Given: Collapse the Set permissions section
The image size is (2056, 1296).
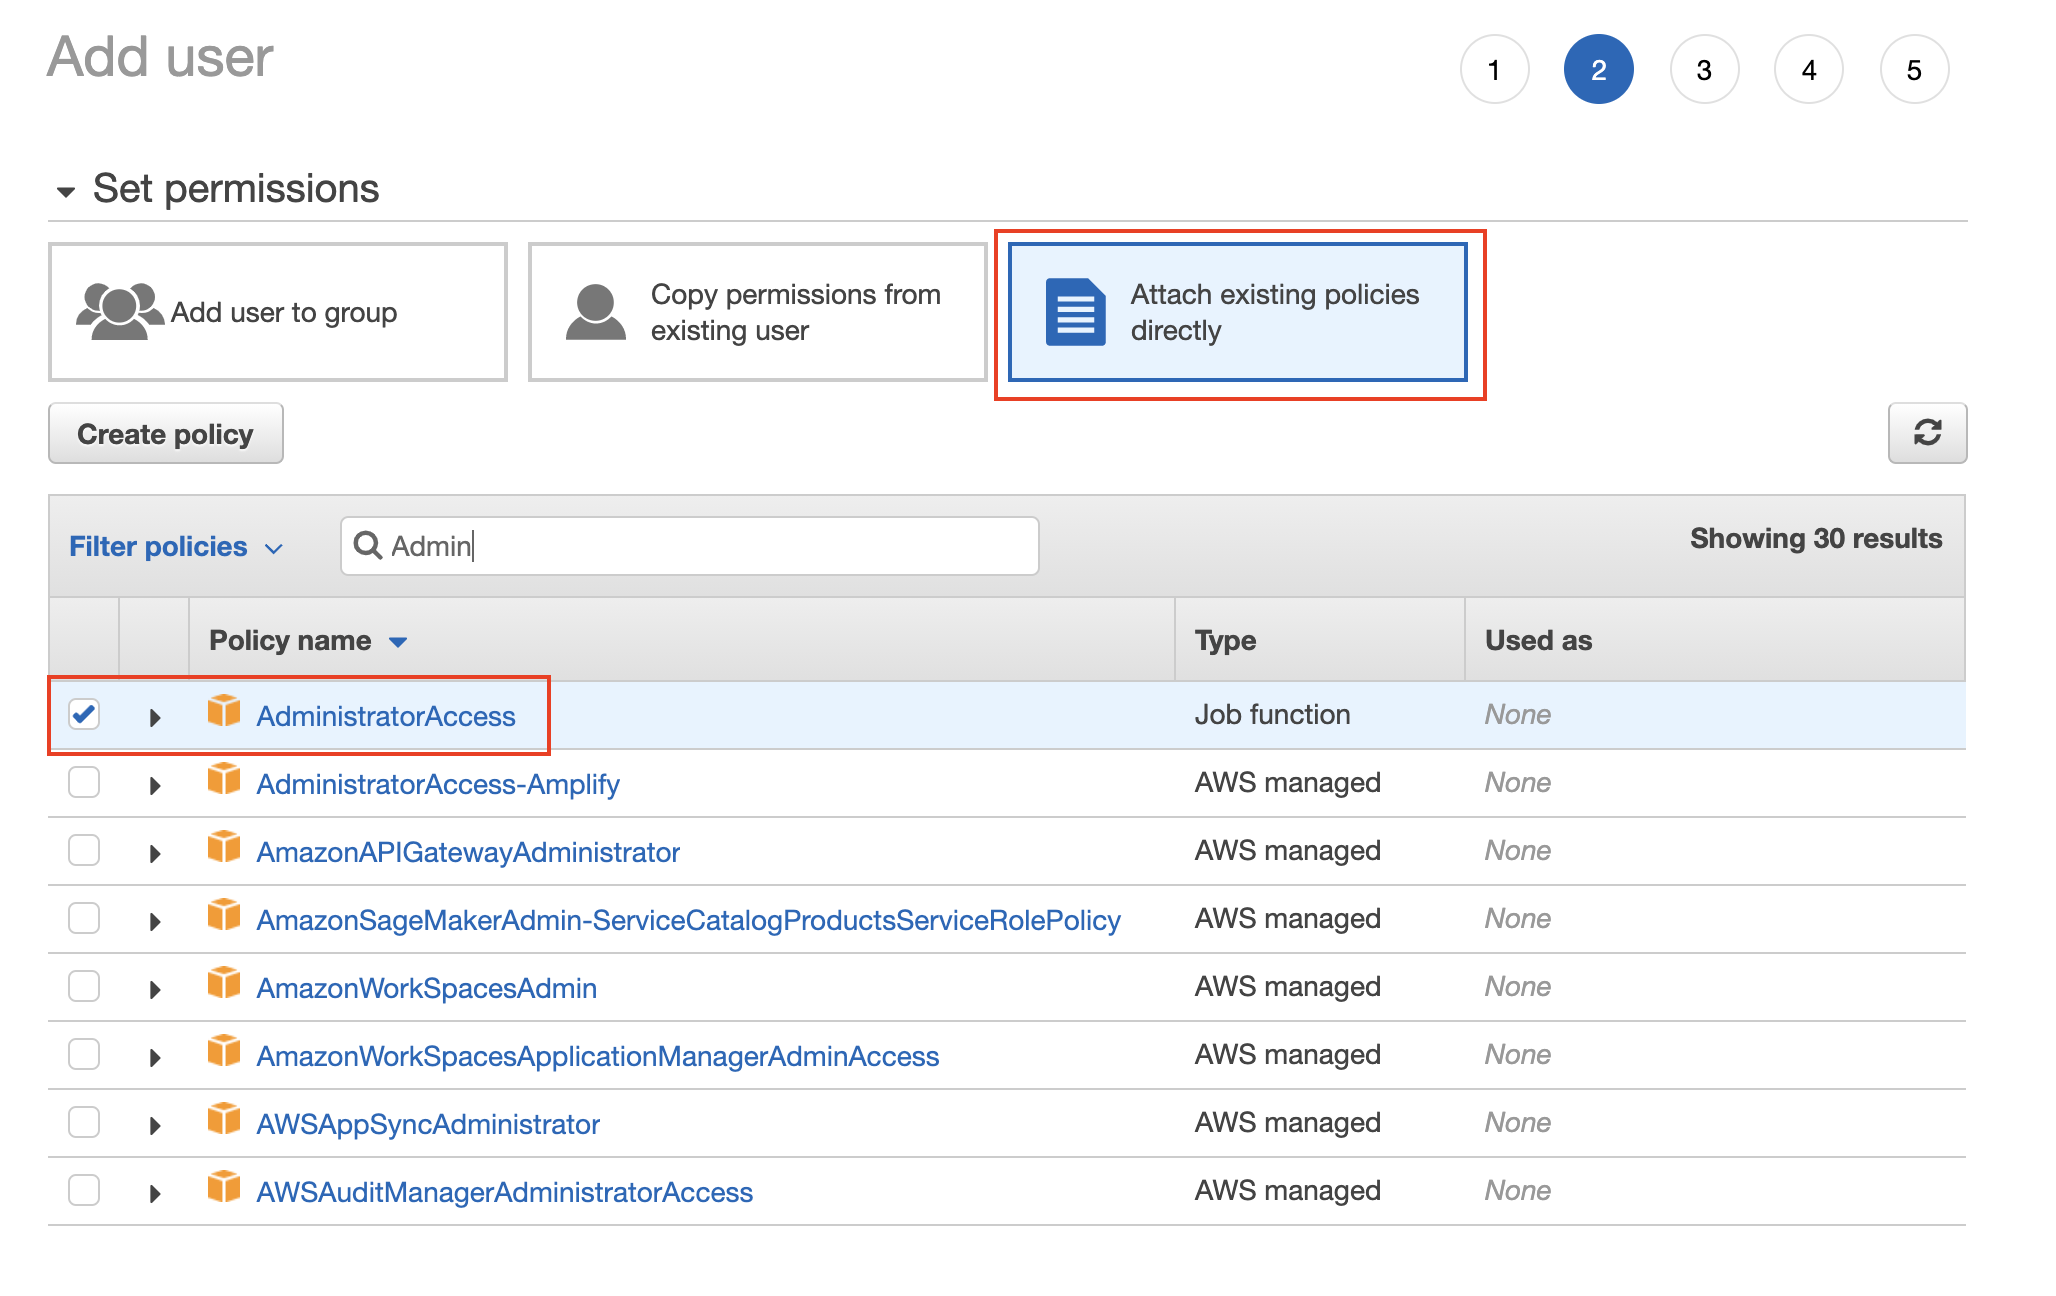Looking at the screenshot, I should tap(66, 189).
